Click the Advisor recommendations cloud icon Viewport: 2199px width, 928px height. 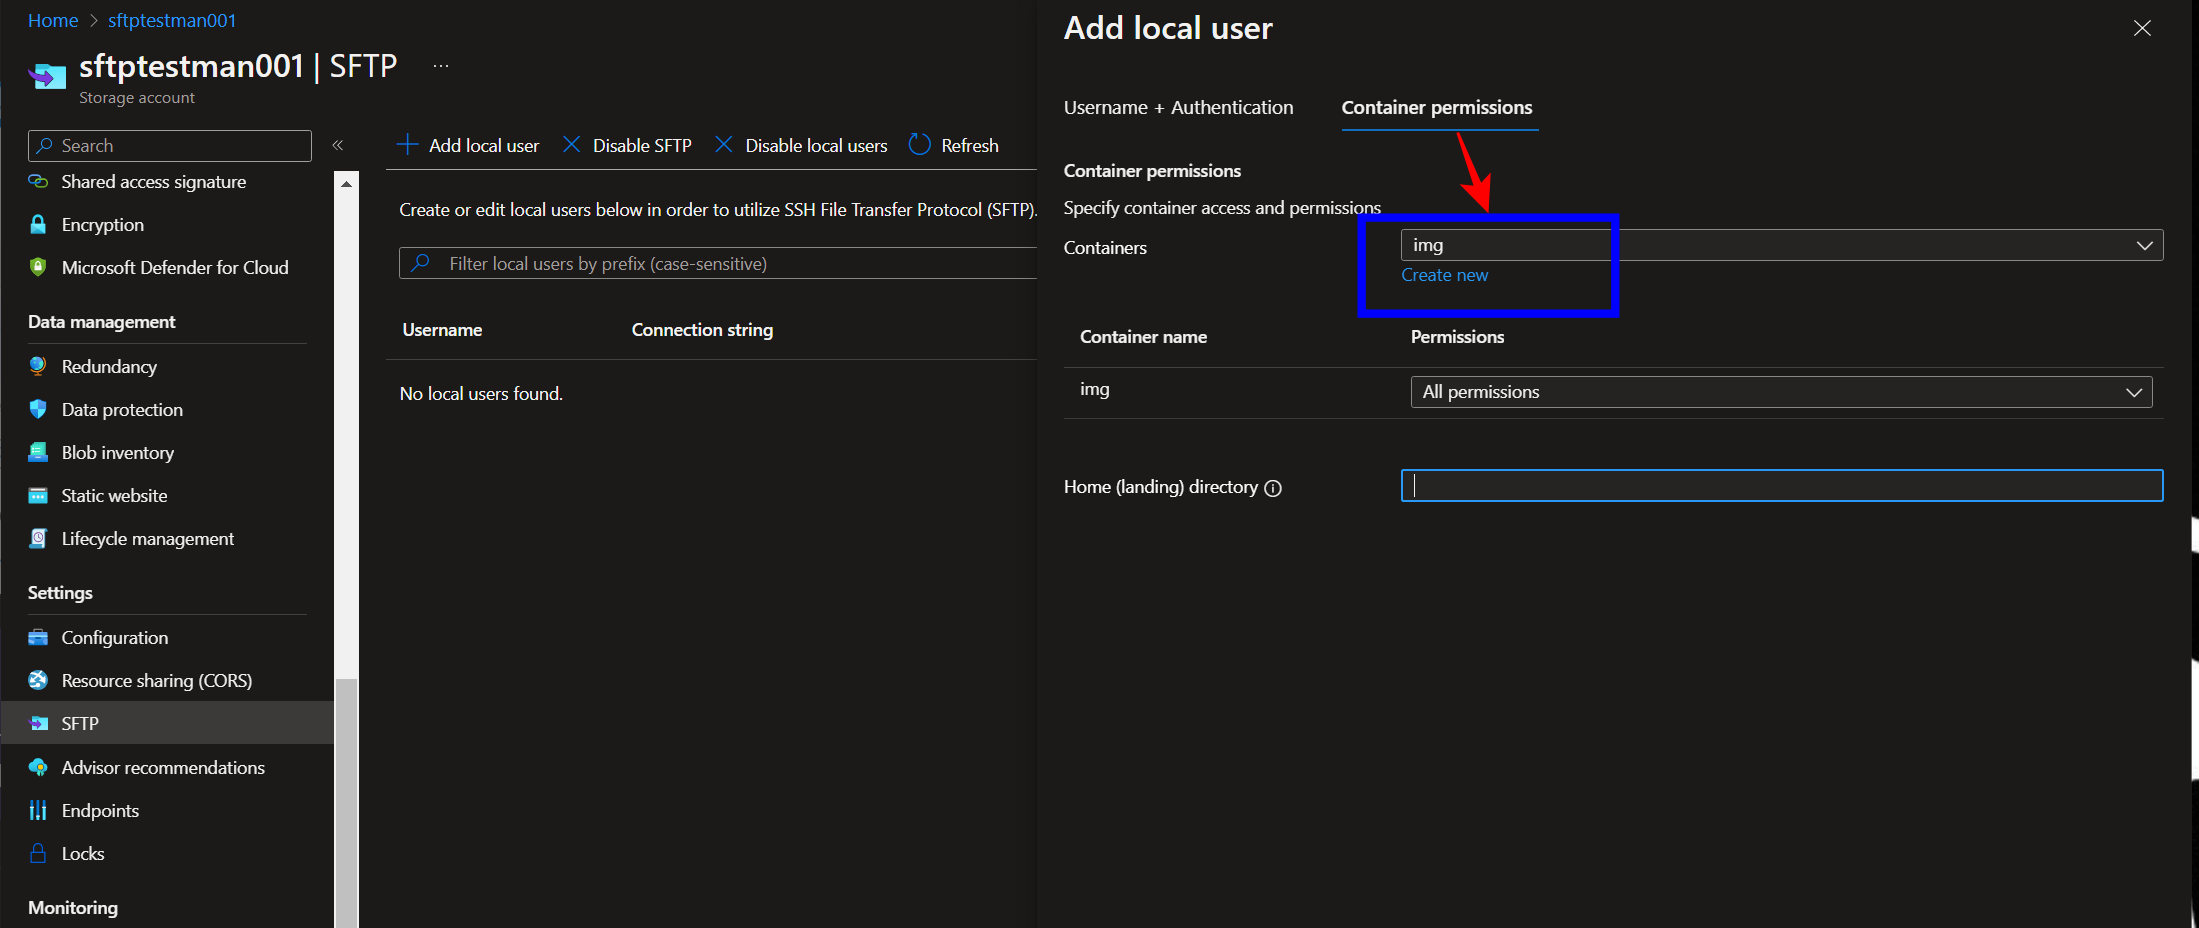click(x=38, y=767)
